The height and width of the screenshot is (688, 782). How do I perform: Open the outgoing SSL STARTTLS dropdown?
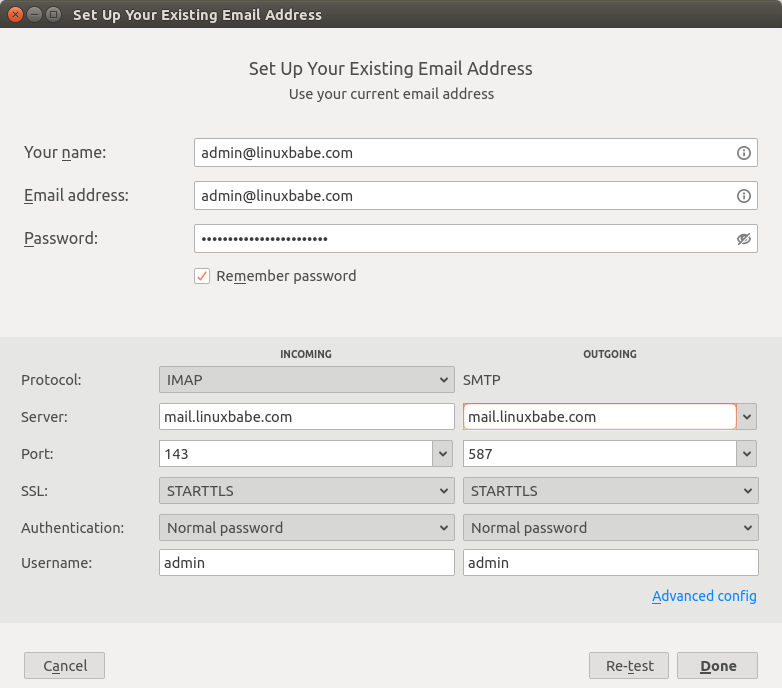[x=610, y=491]
